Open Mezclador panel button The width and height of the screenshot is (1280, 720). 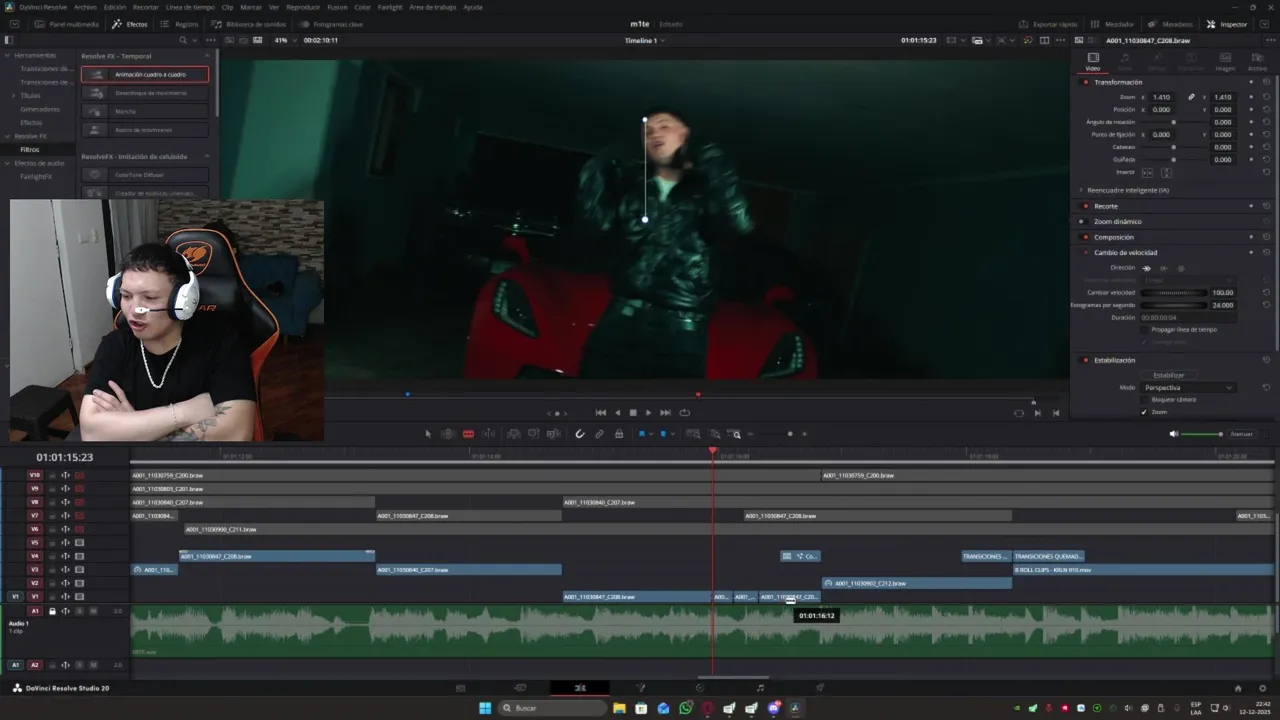(1112, 24)
